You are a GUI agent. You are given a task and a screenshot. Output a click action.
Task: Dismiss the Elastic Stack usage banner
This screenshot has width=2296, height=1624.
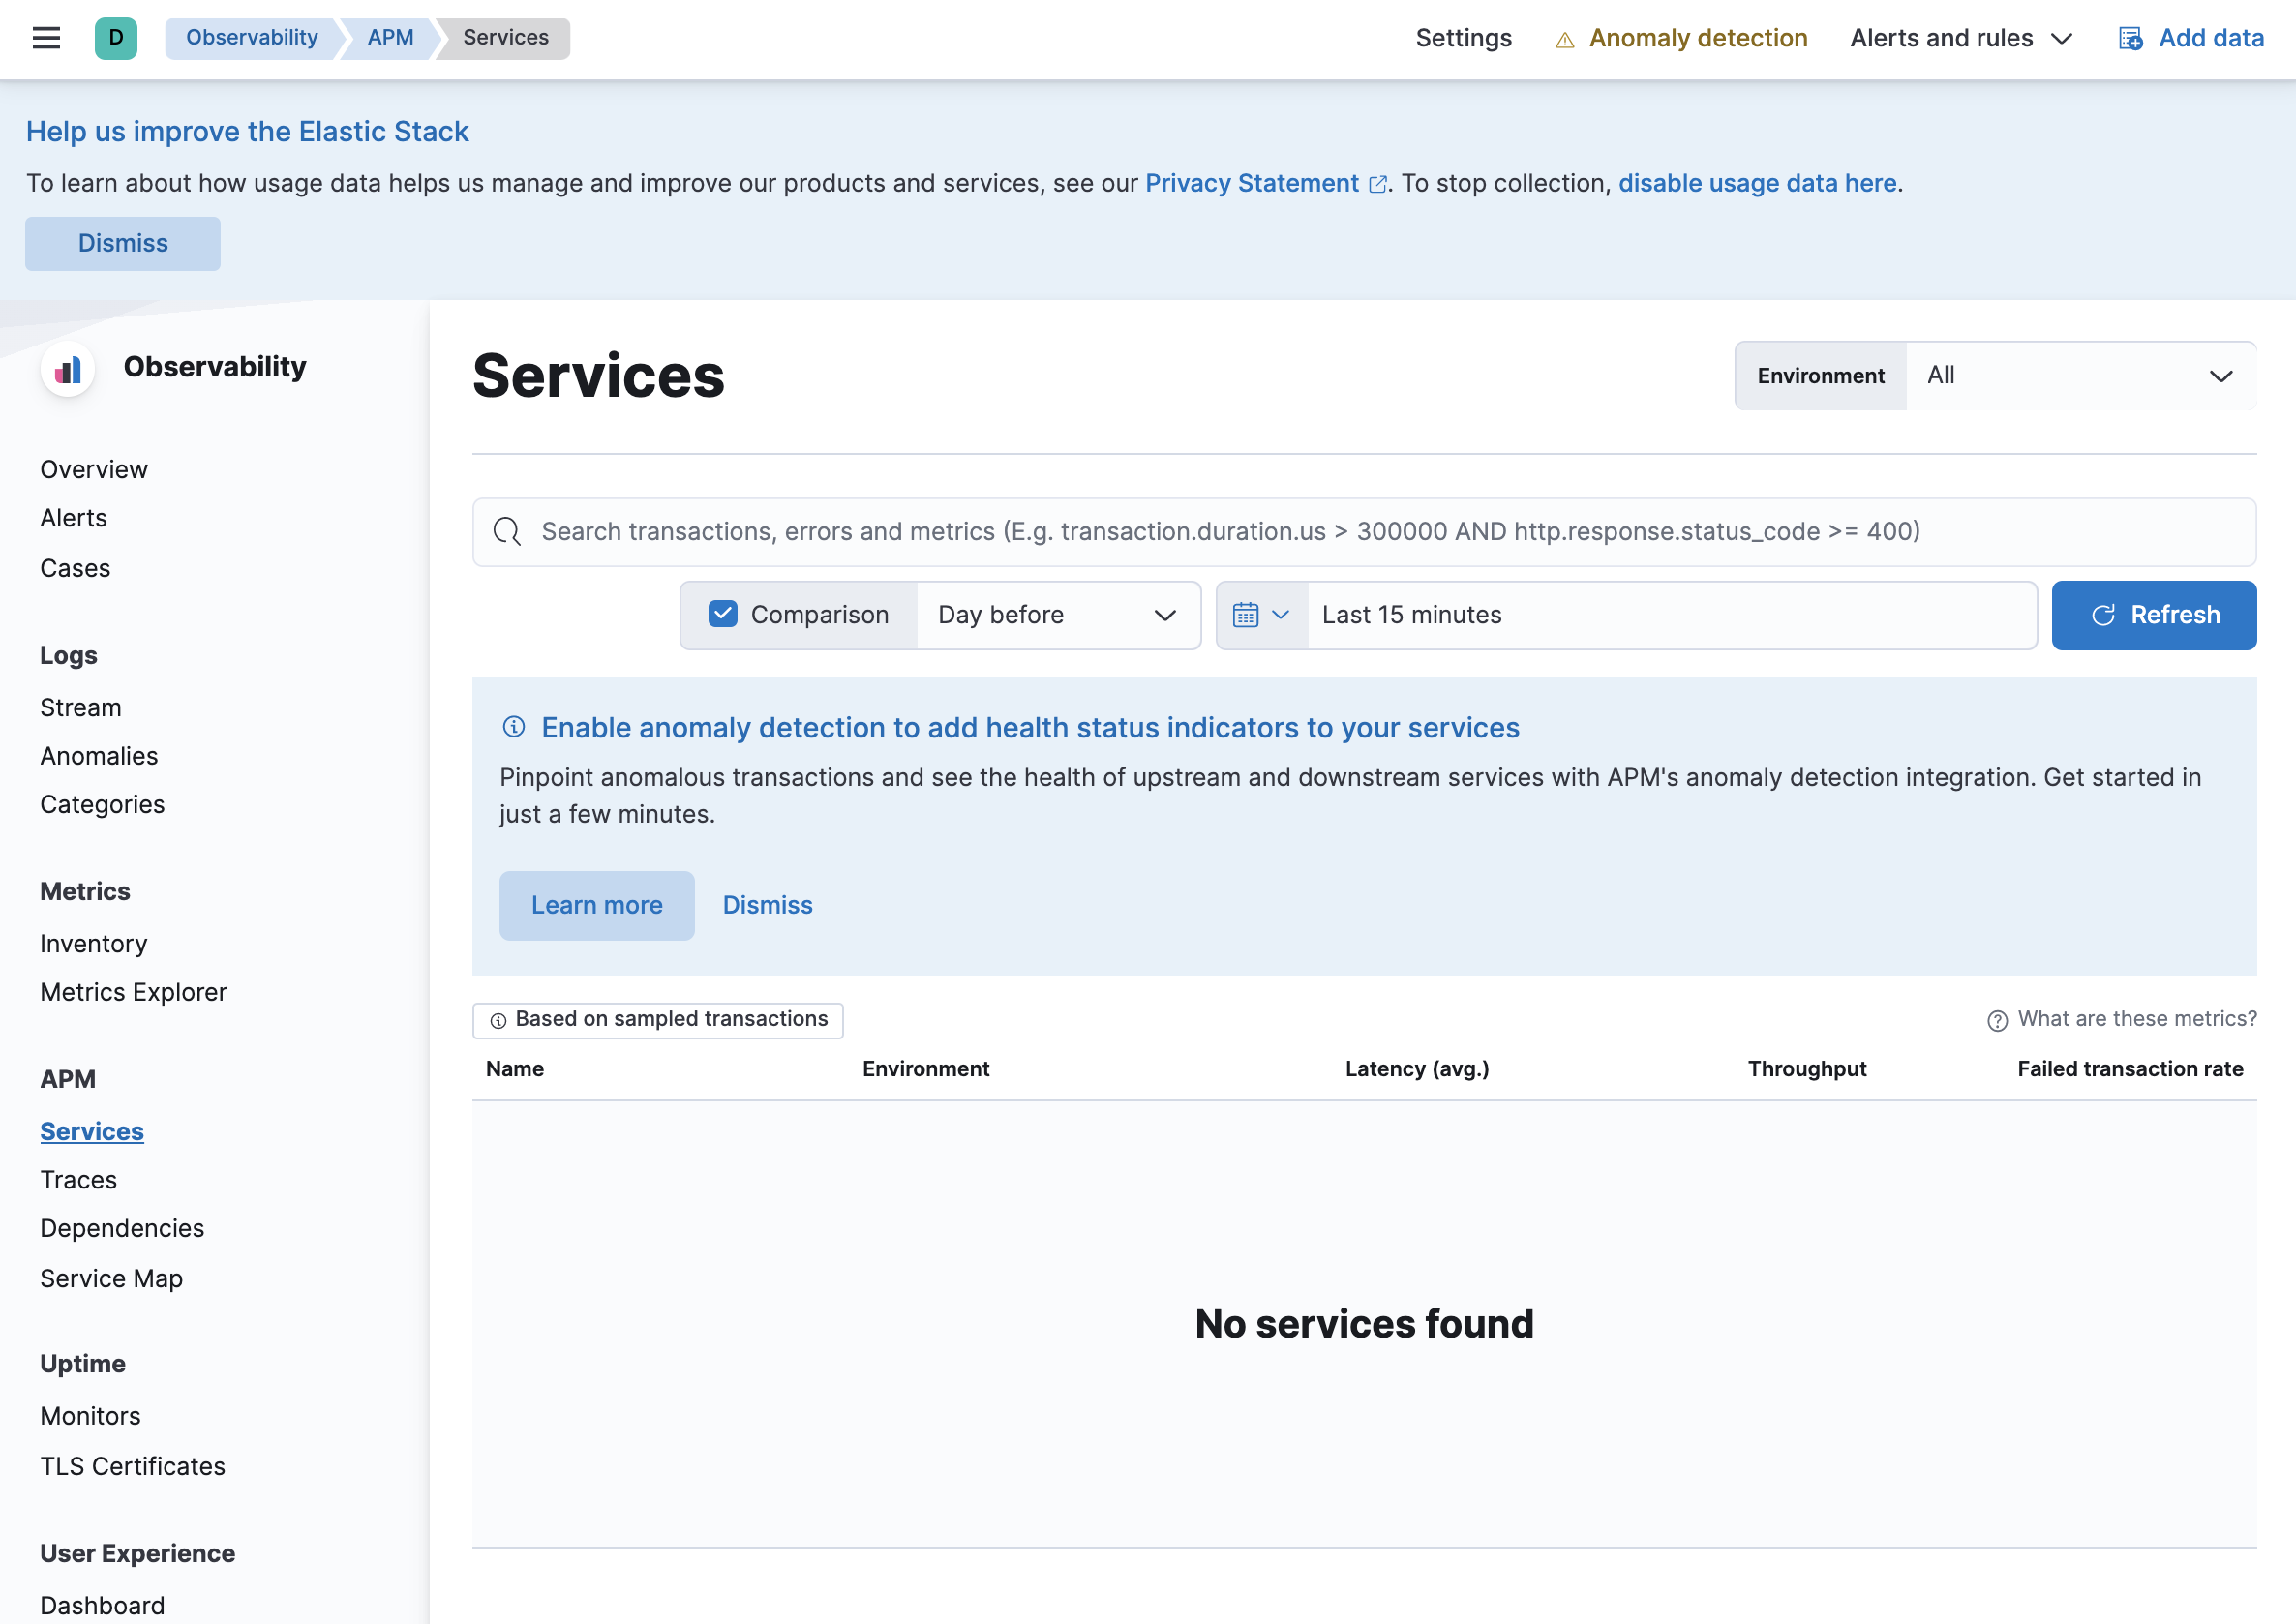(123, 243)
